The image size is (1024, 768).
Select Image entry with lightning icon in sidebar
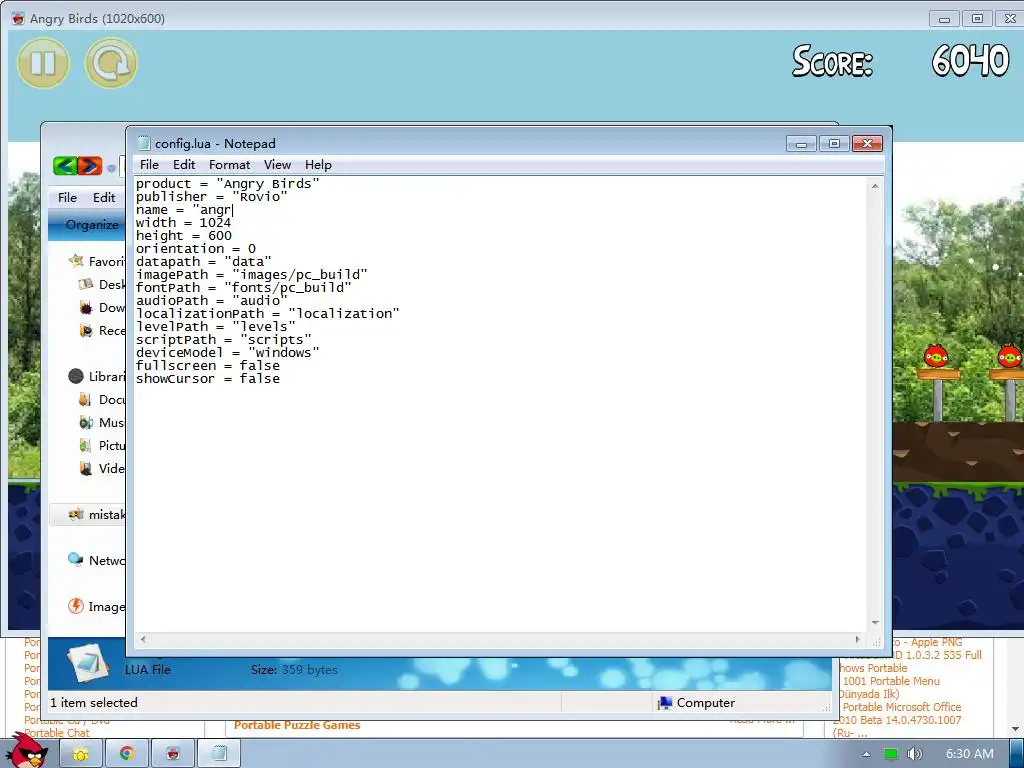click(x=97, y=606)
